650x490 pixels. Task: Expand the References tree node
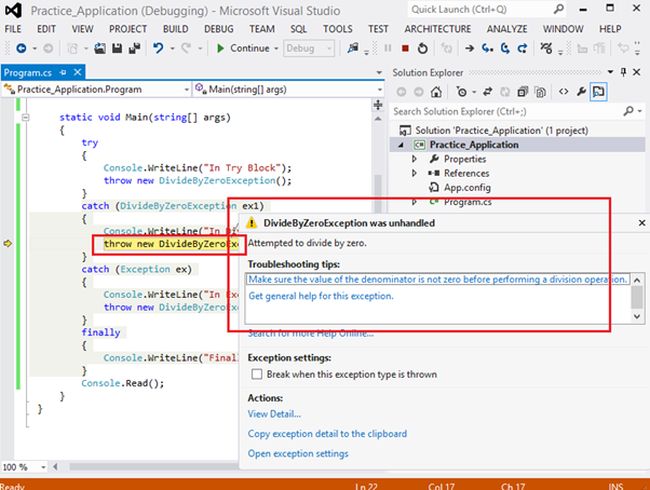(x=414, y=173)
